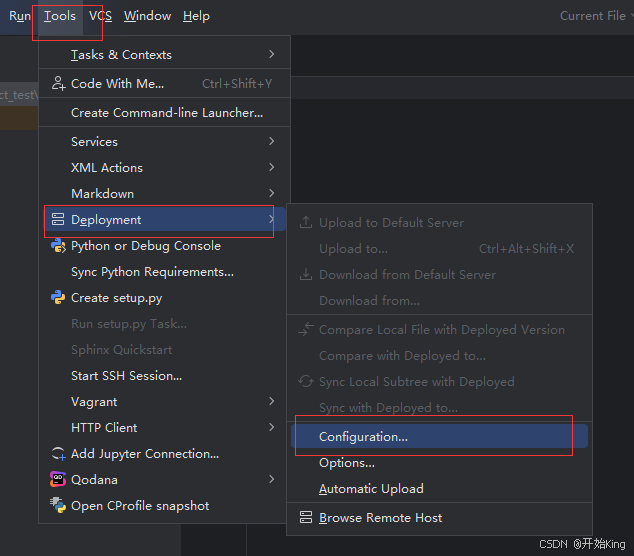This screenshot has width=634, height=556.
Task: Expand the Vagrant submenu arrow
Action: click(x=272, y=401)
